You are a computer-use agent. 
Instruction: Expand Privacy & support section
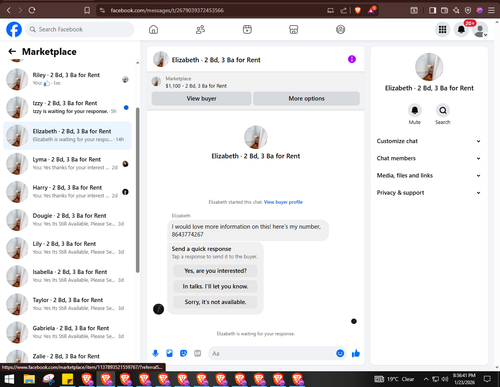[x=429, y=193]
